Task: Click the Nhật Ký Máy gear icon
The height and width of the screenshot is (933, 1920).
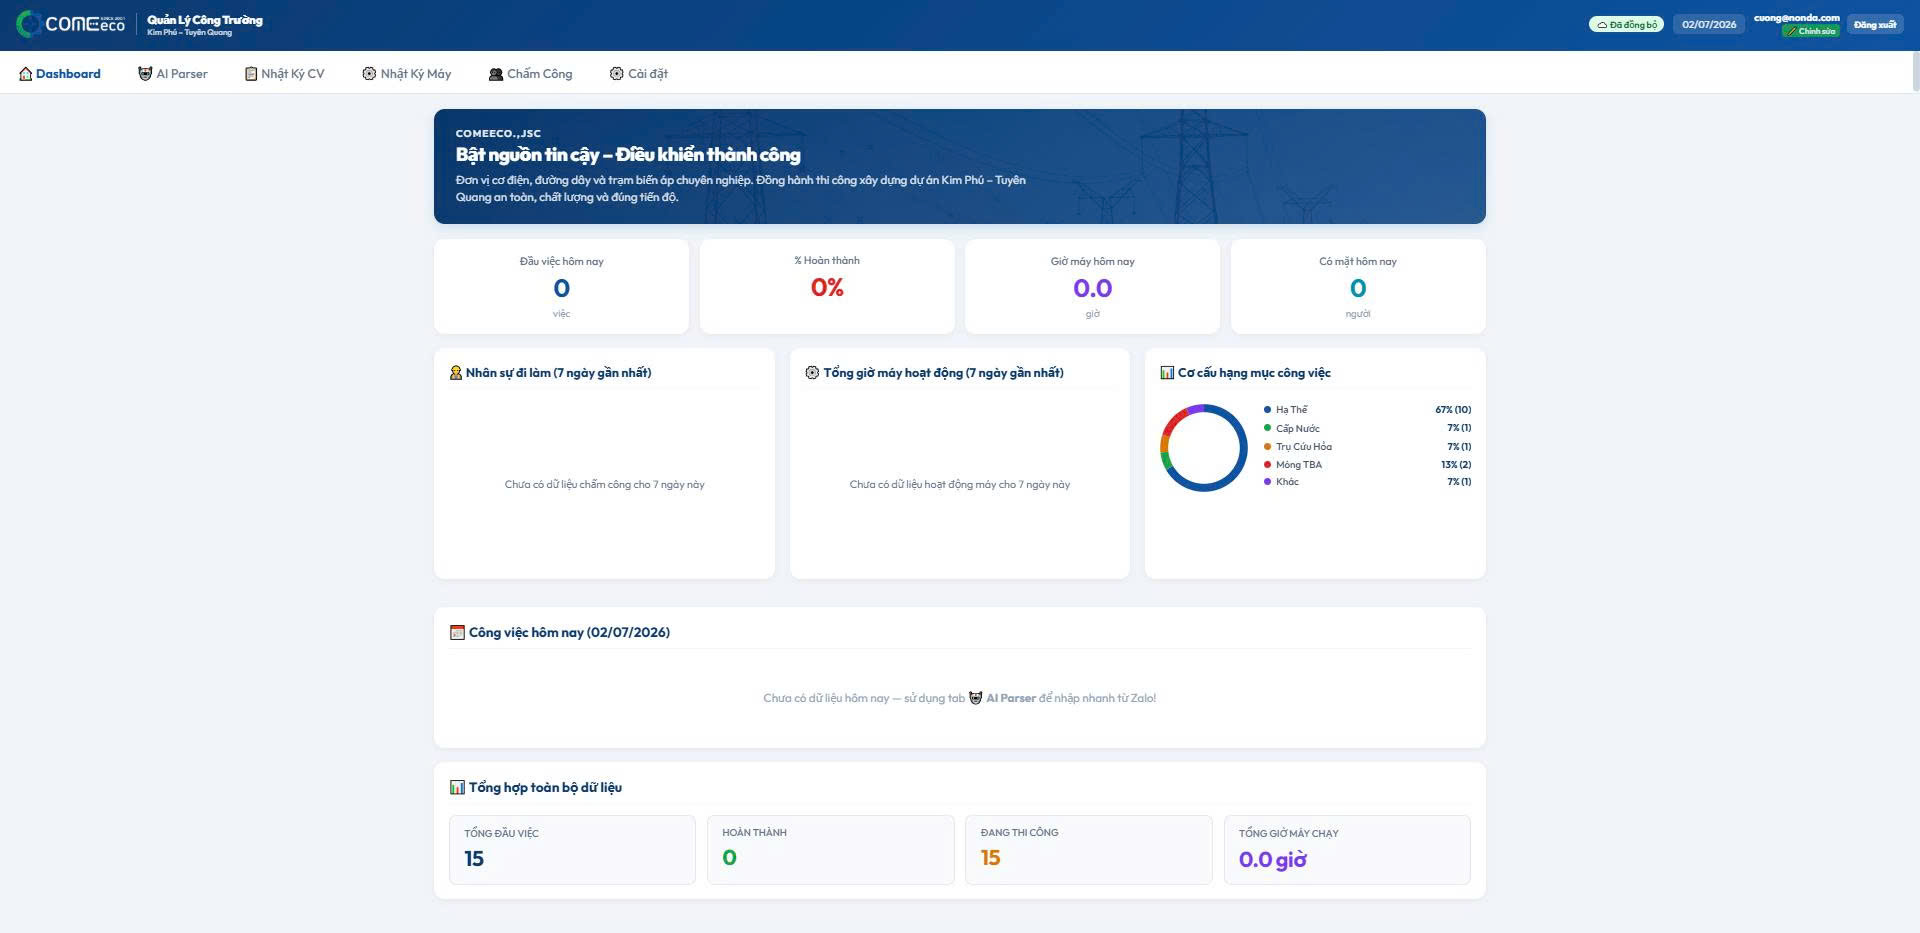Action: (x=369, y=74)
